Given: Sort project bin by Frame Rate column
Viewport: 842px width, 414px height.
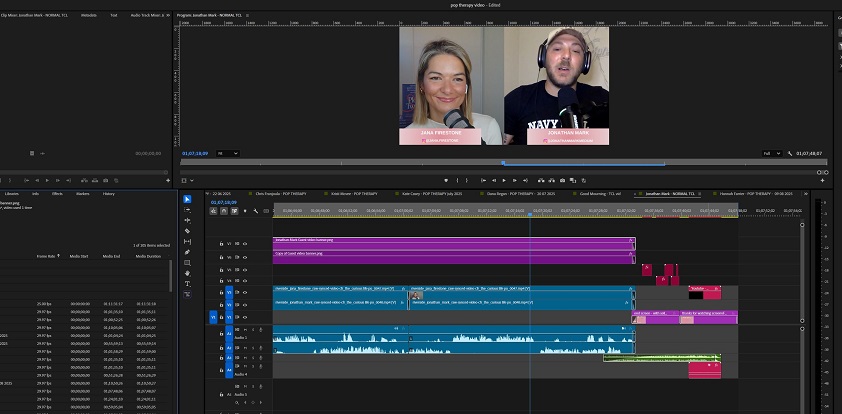Looking at the screenshot, I should 47,256.
